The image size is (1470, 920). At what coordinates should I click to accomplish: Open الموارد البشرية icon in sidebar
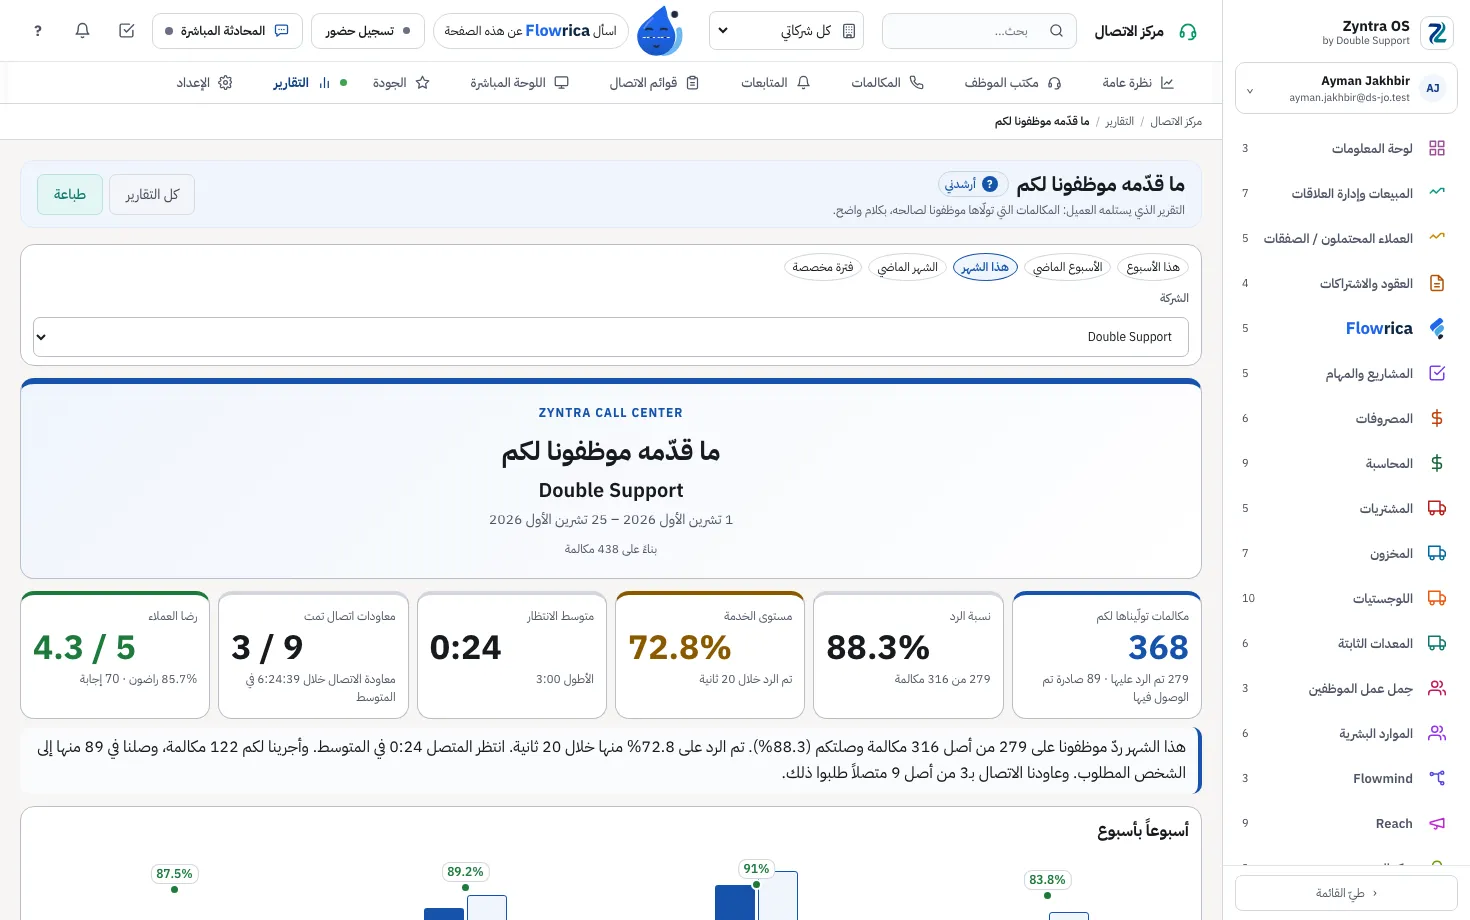click(1437, 733)
